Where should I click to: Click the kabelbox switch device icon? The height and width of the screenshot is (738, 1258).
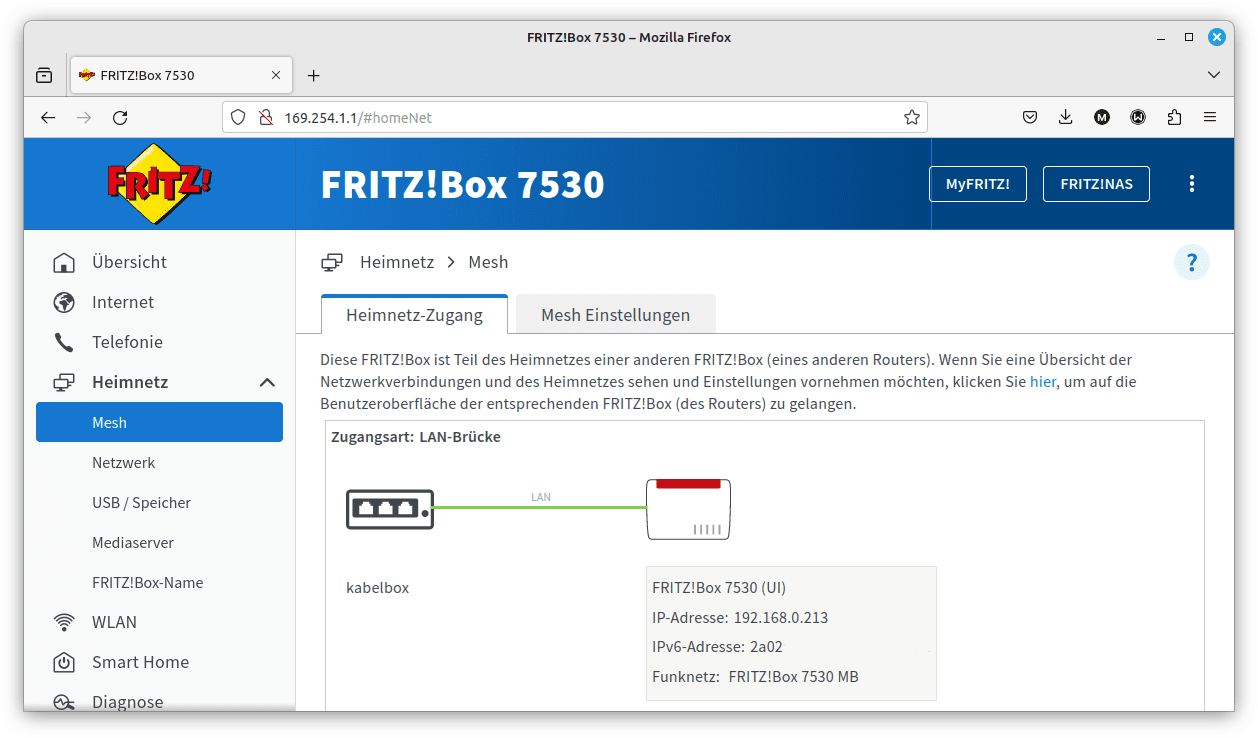pyautogui.click(x=390, y=509)
